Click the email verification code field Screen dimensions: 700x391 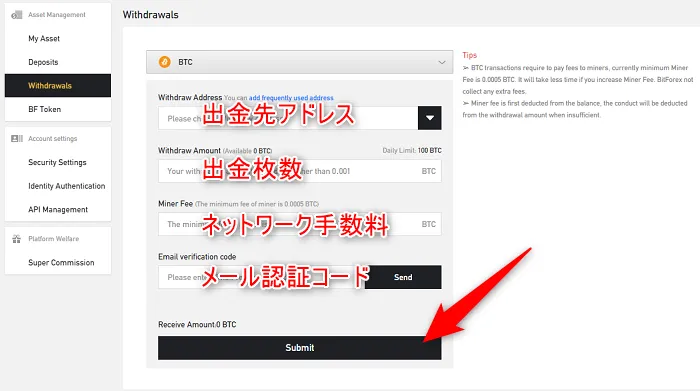(262, 277)
